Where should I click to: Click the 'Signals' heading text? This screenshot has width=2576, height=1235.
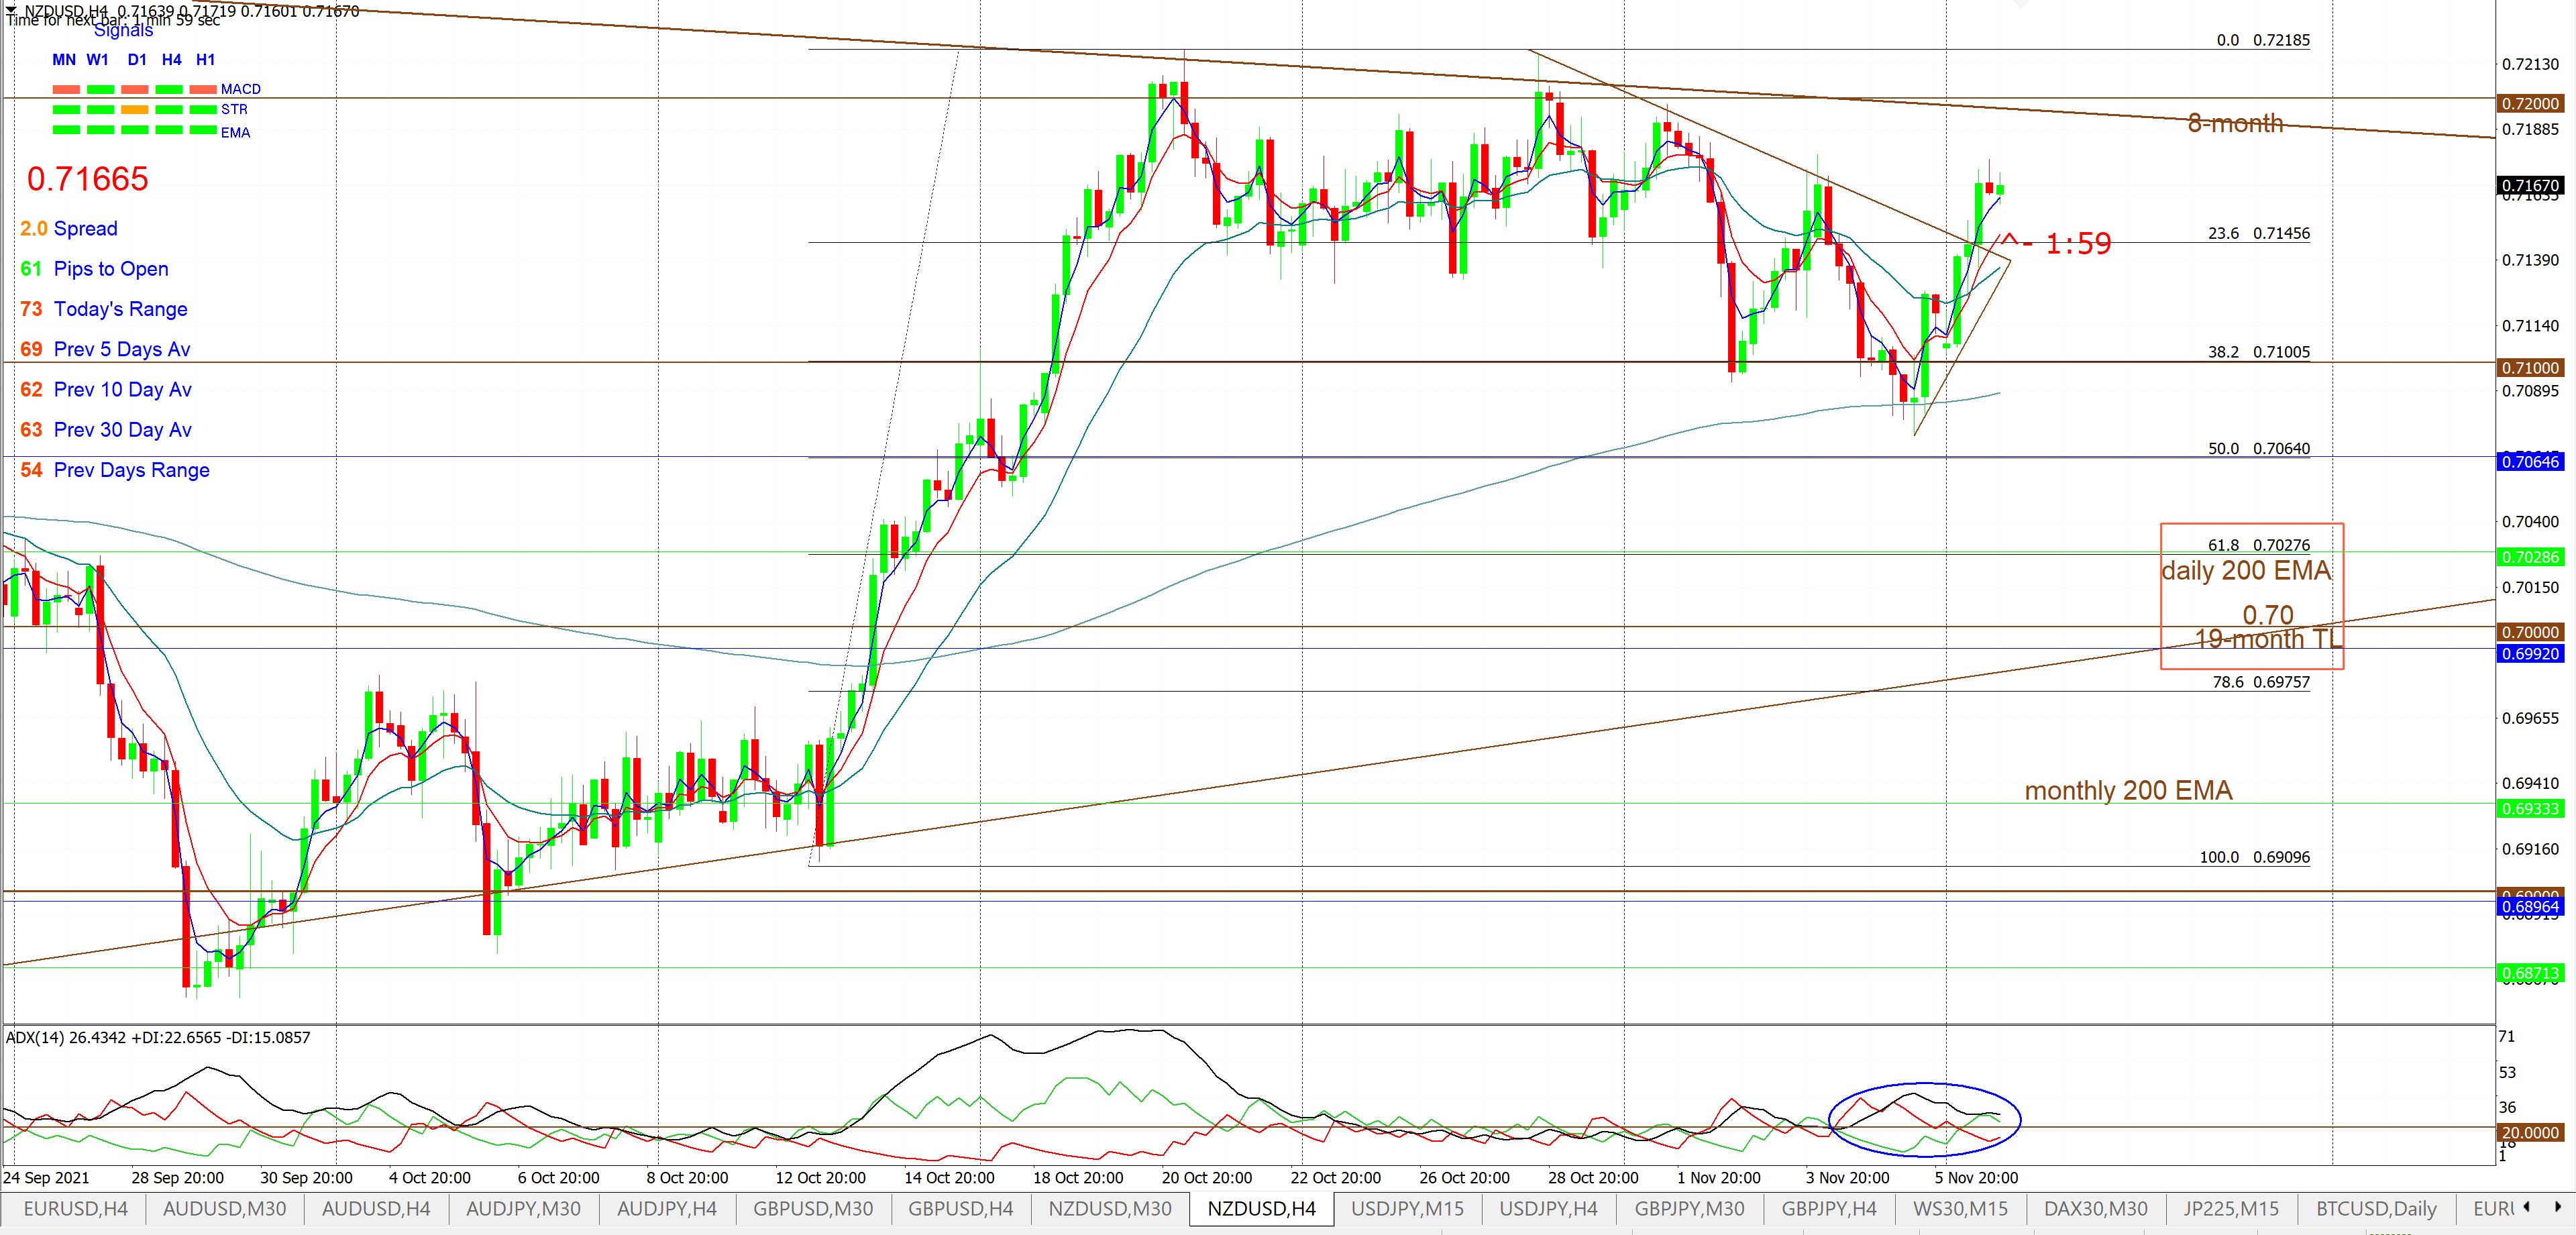[x=123, y=31]
